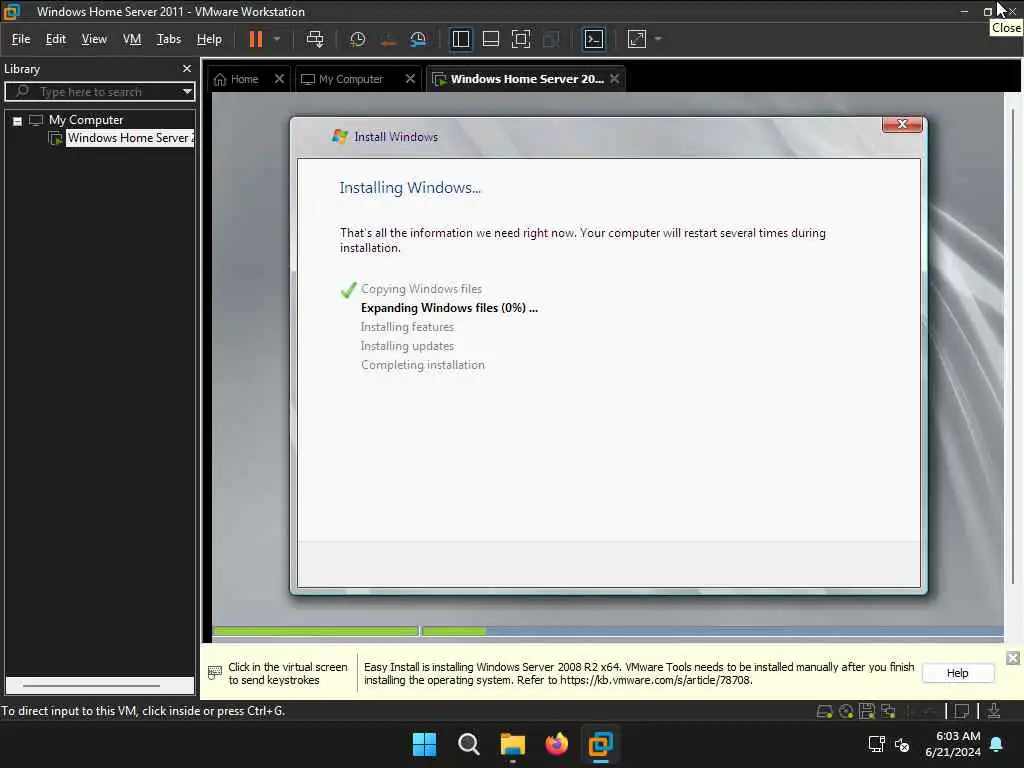Image resolution: width=1024 pixels, height=768 pixels.
Task: Click the keyboard icon in the hint bar
Action: pos(215,673)
